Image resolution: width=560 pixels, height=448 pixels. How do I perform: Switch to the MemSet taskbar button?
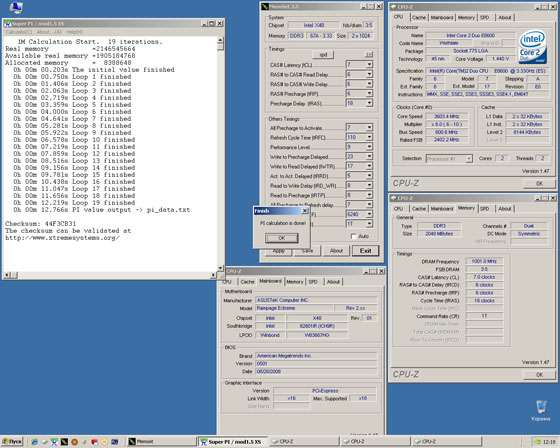[x=161, y=442]
